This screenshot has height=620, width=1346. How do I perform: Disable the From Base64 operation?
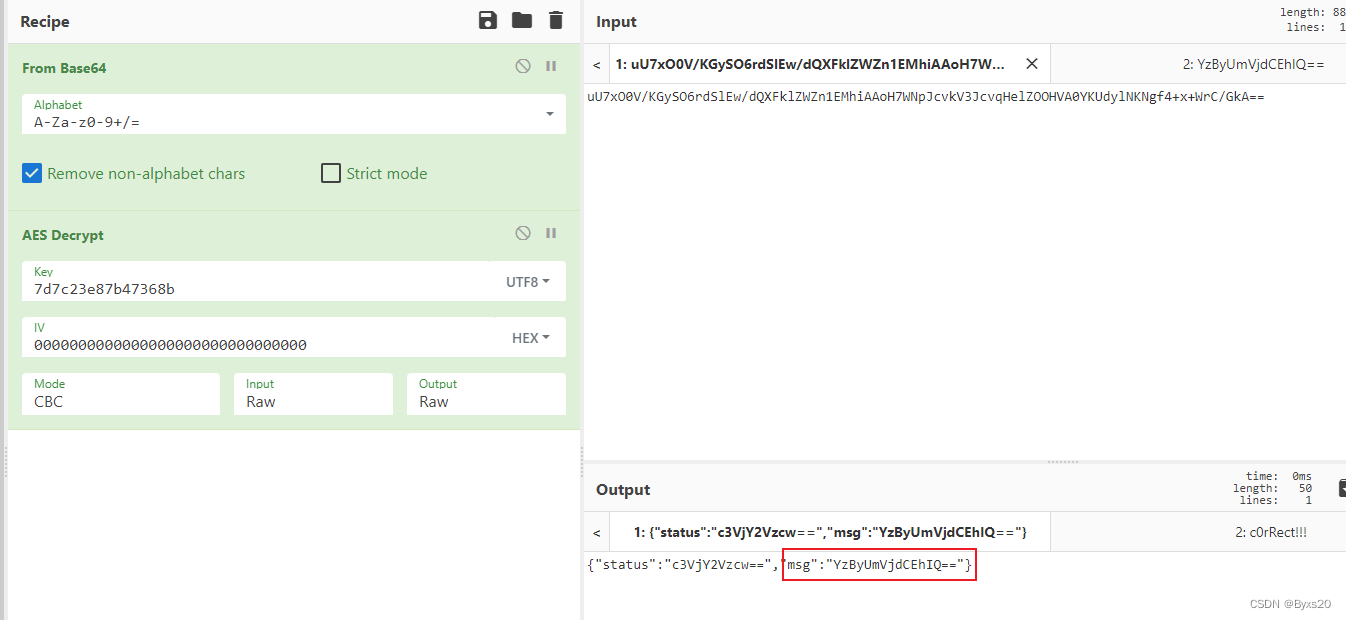coord(522,66)
